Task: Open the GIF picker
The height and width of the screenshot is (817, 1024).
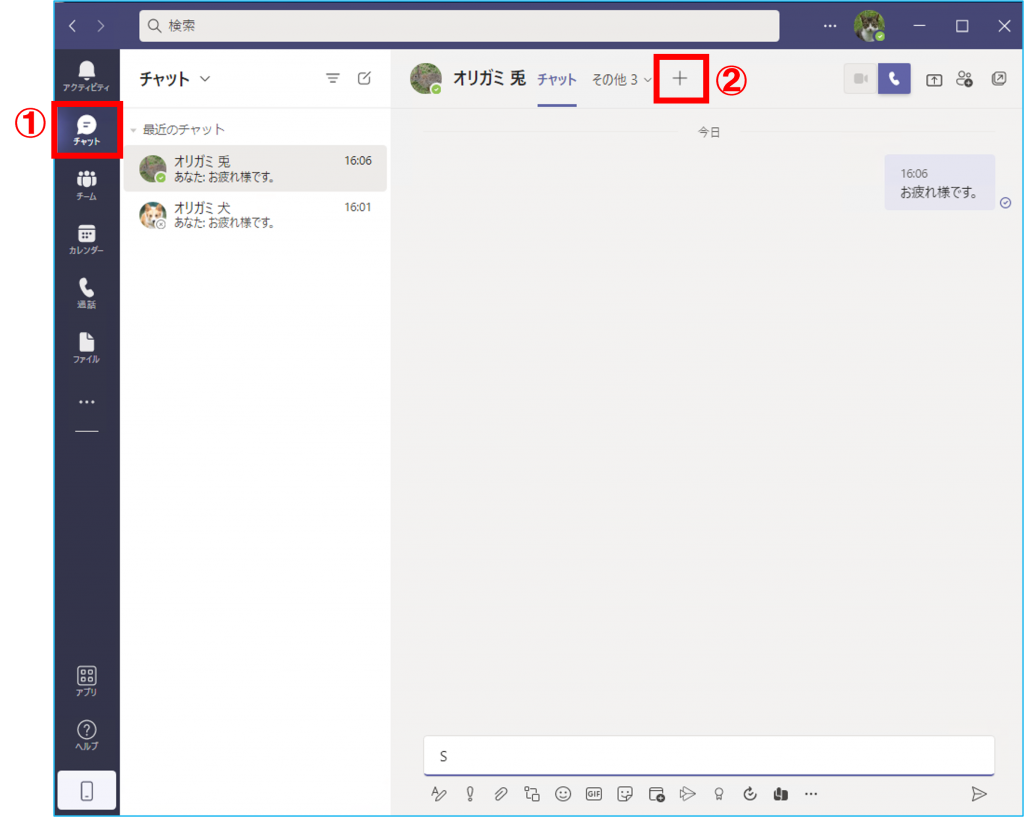Action: coord(594,794)
